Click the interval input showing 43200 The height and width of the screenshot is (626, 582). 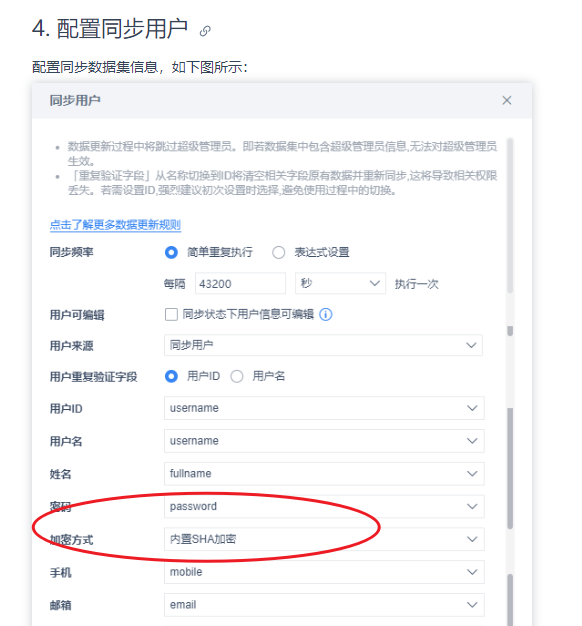240,283
